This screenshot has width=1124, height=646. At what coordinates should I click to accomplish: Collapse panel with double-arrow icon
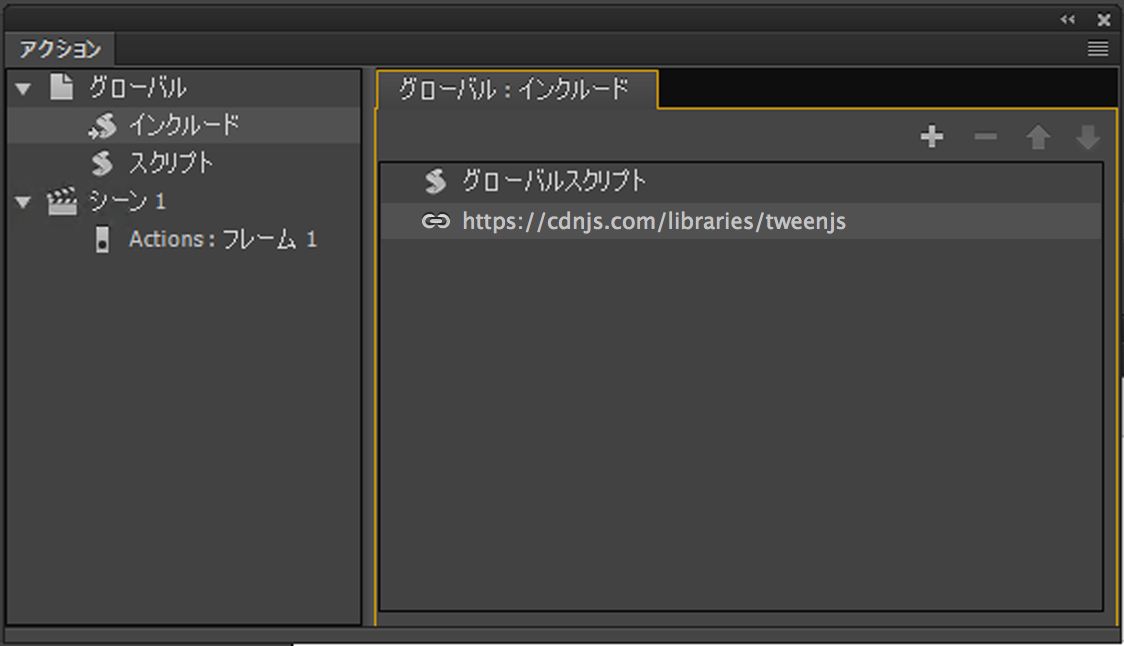(1067, 19)
